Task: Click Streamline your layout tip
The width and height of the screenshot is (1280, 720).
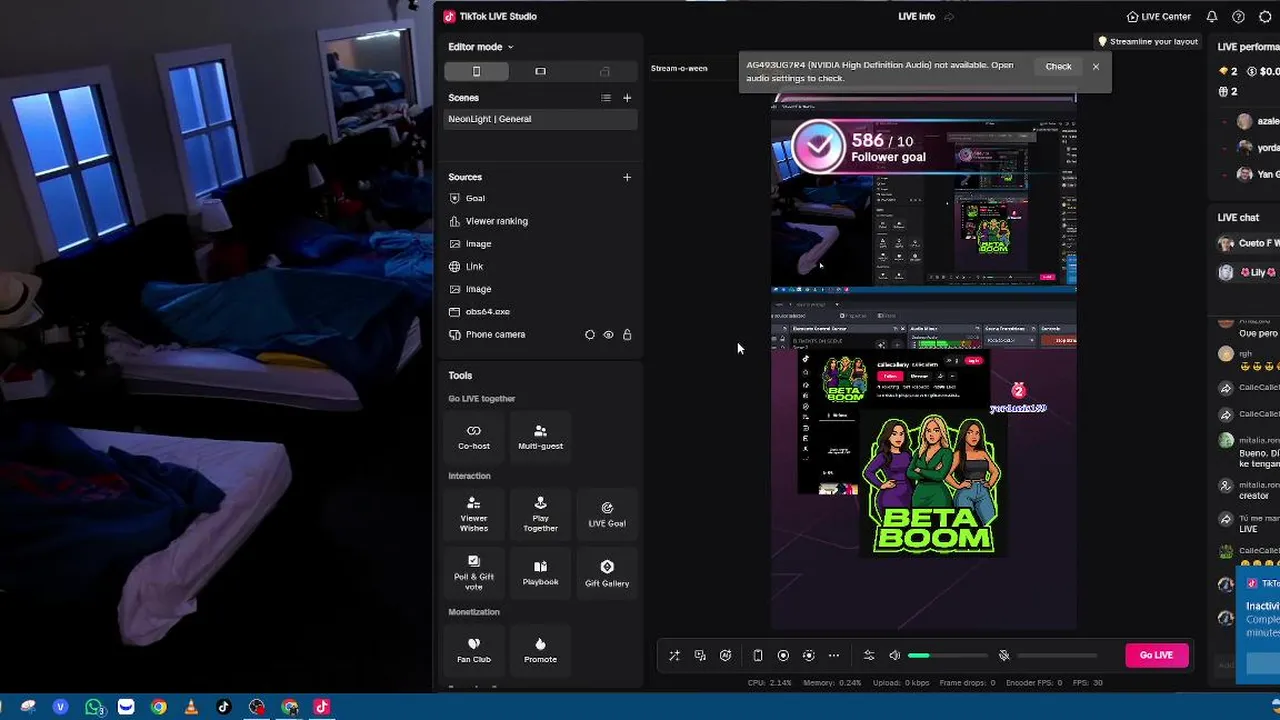Action: pos(1147,42)
